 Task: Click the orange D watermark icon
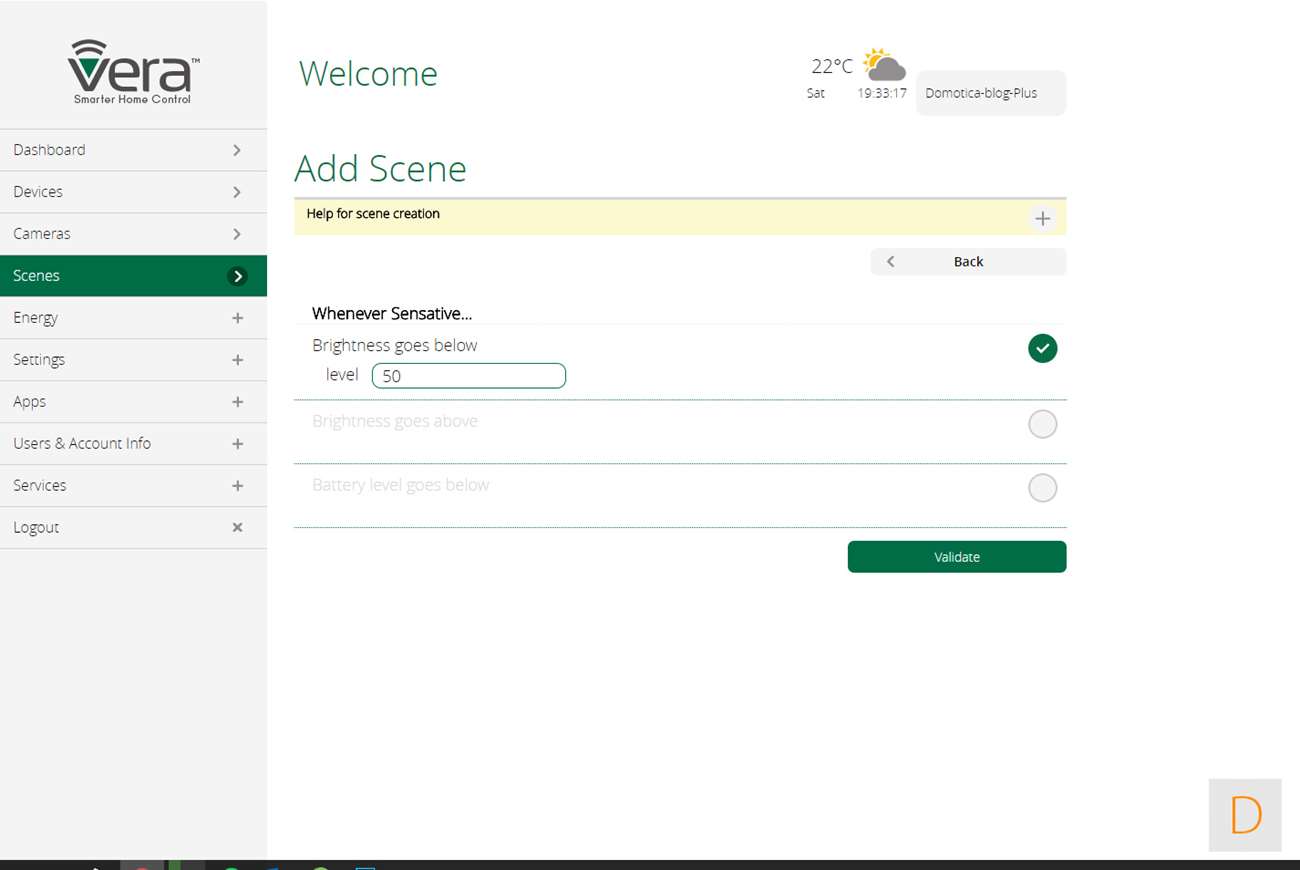click(x=1245, y=815)
